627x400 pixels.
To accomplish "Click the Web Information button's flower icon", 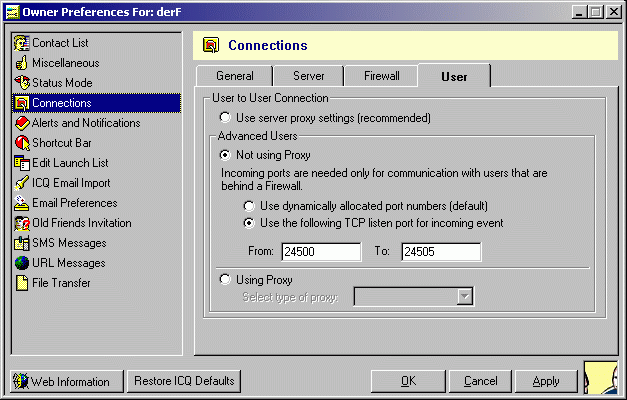I will (21, 381).
